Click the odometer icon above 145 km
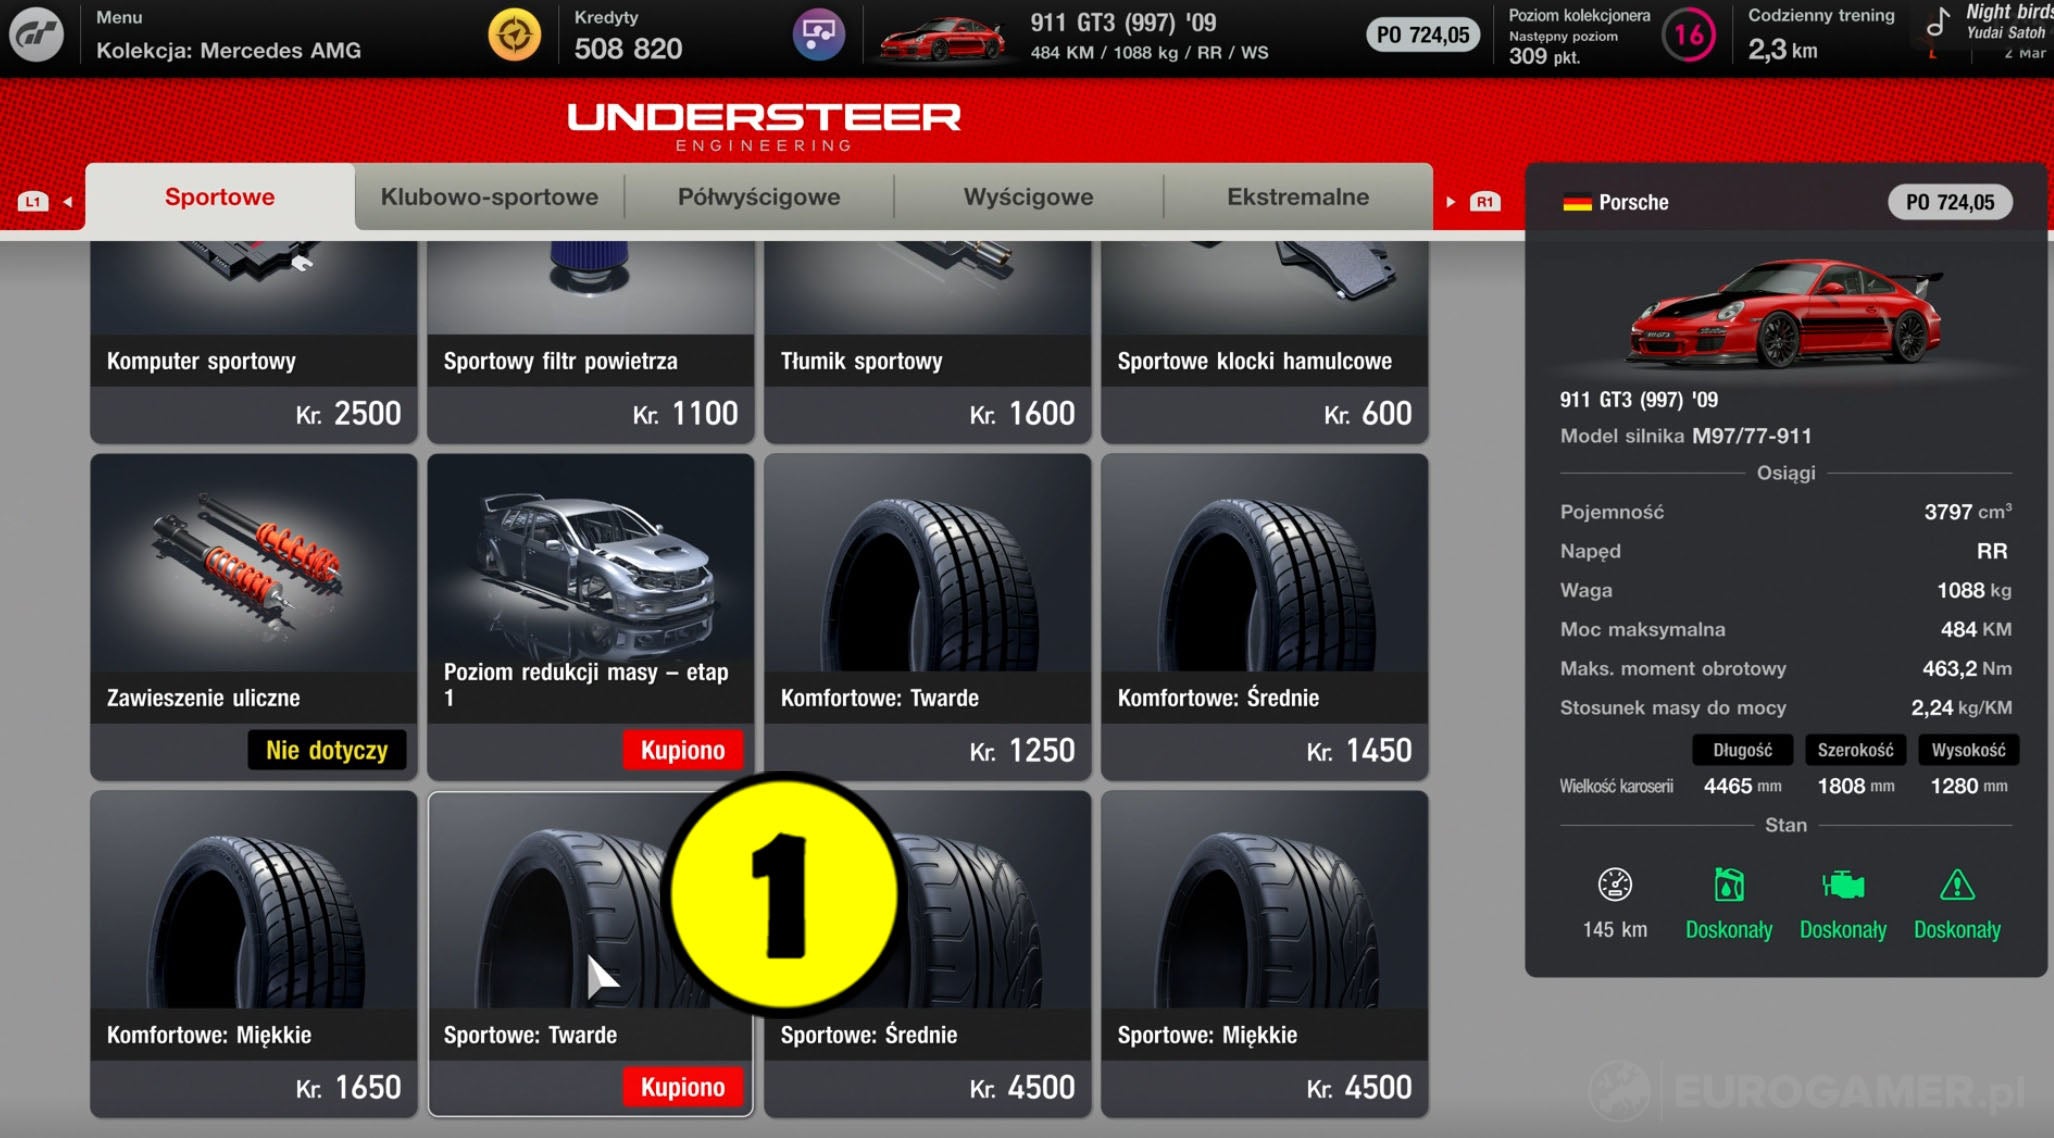2054x1138 pixels. (1615, 885)
